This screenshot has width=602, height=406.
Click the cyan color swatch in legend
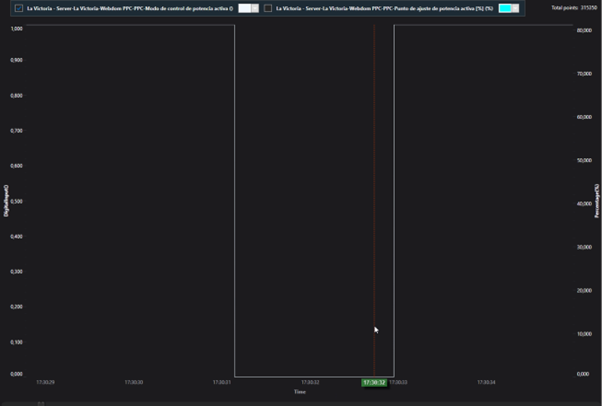[x=505, y=8]
